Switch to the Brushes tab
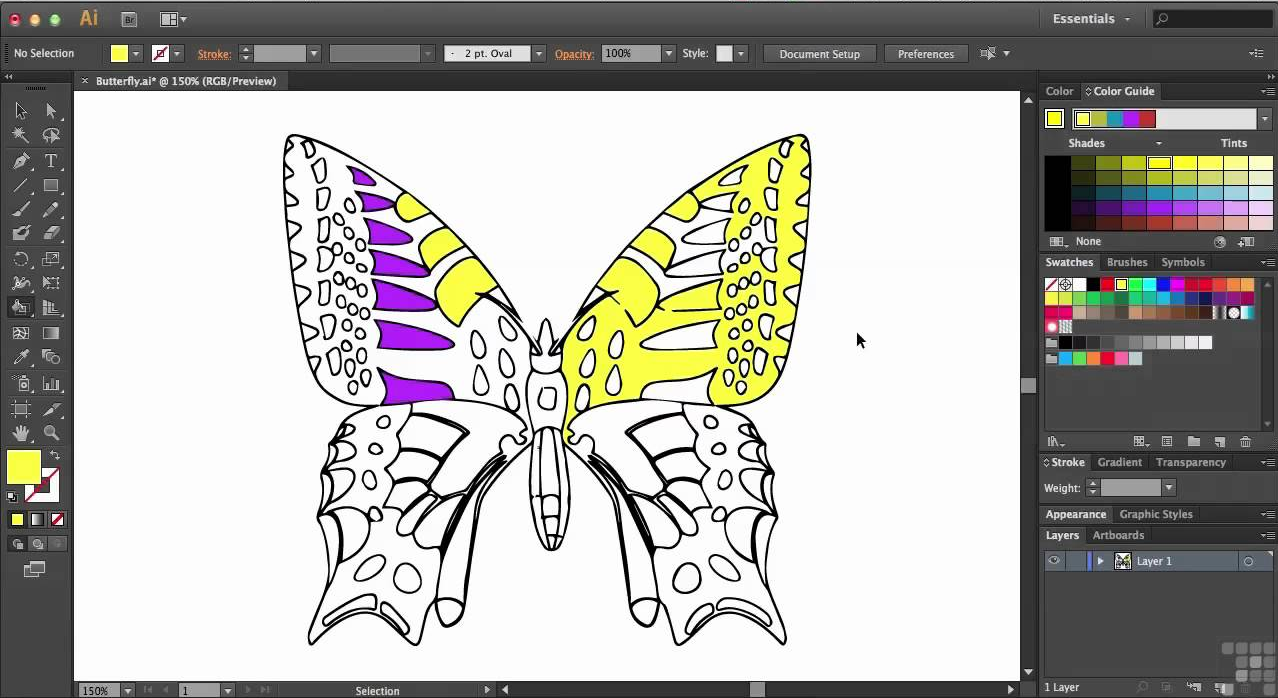The image size is (1278, 698). (x=1127, y=262)
